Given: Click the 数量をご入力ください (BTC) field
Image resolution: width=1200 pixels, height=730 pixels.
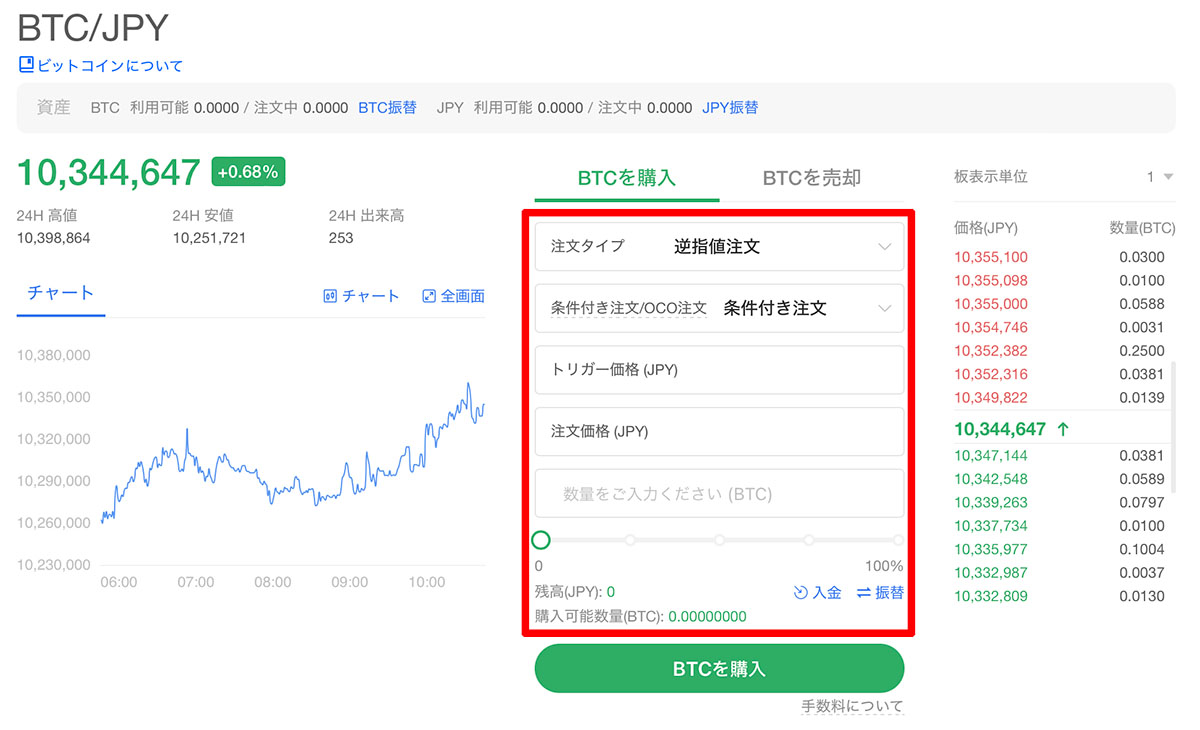Looking at the screenshot, I should [x=720, y=494].
